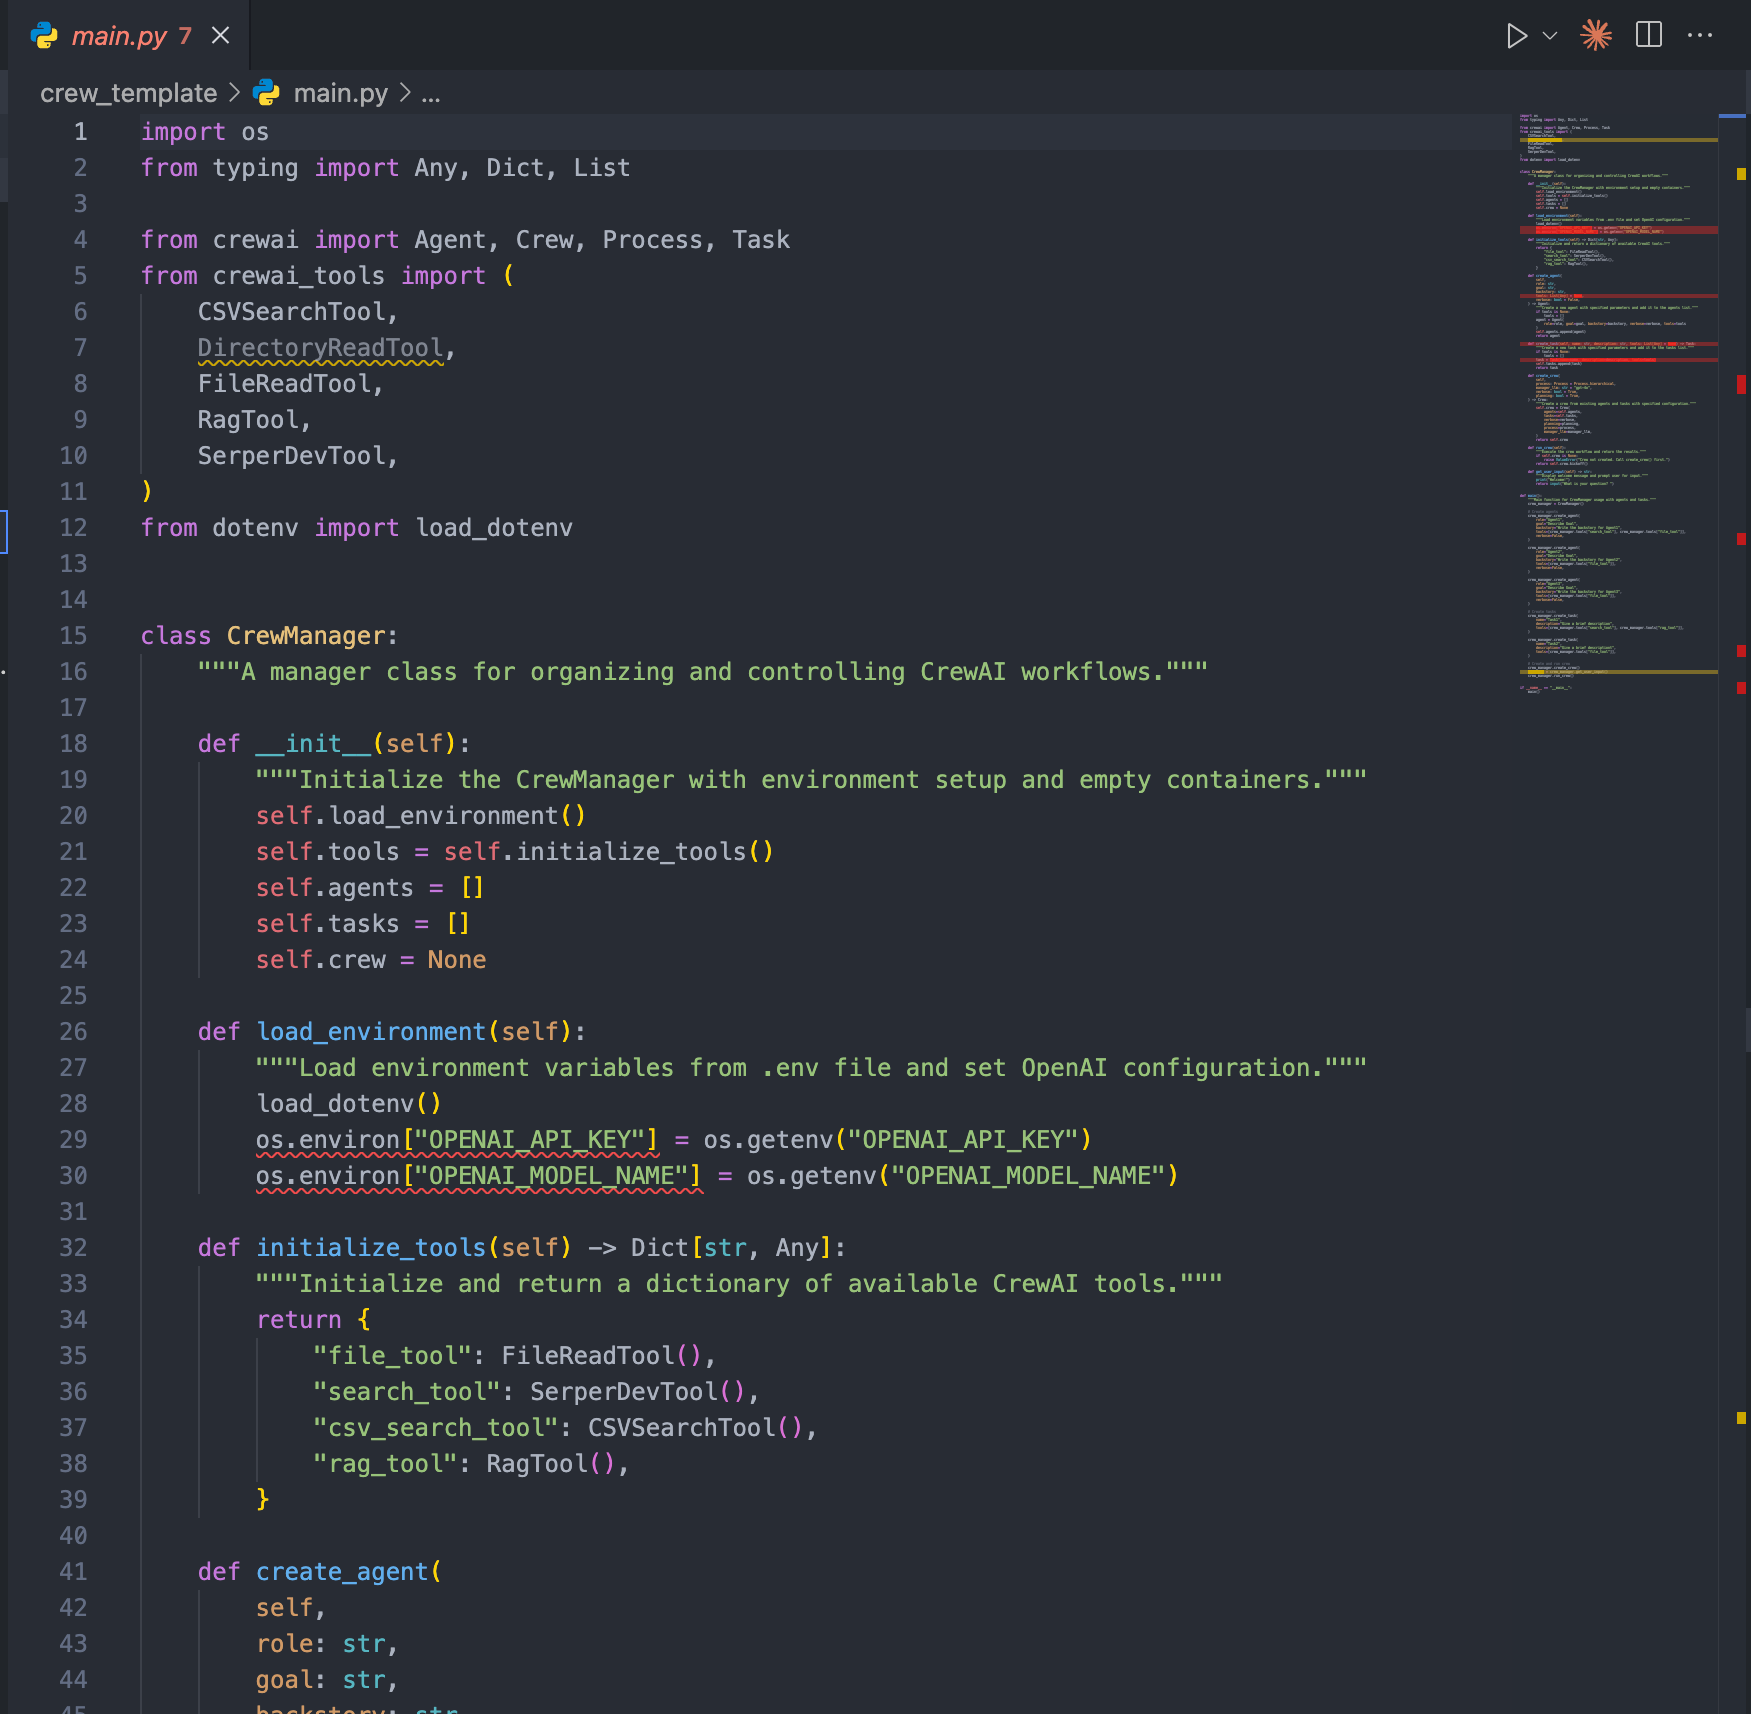The height and width of the screenshot is (1714, 1751).
Task: Split the editor to the right
Action: point(1648,36)
